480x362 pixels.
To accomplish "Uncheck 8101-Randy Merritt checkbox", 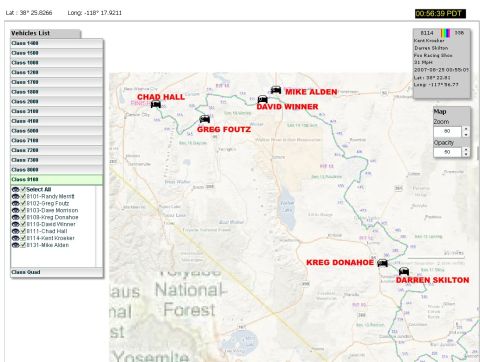I will pyautogui.click(x=23, y=196).
